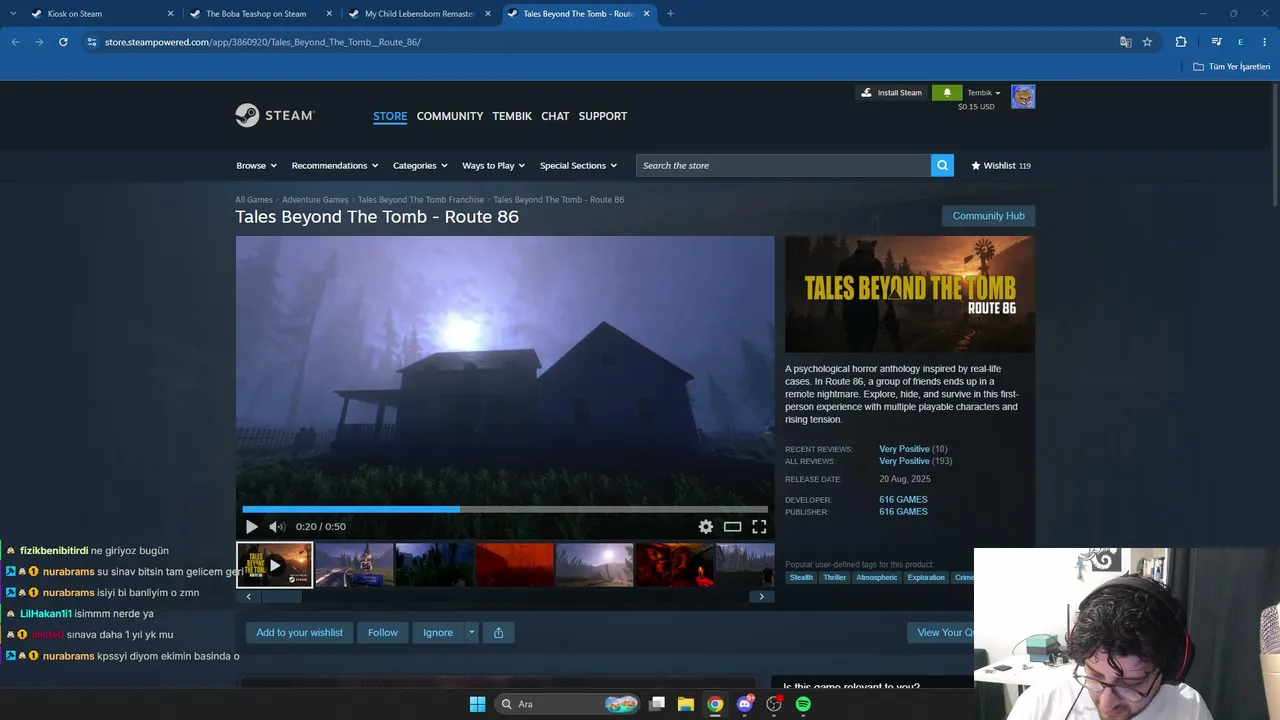Click the Stealth tag

(801, 577)
